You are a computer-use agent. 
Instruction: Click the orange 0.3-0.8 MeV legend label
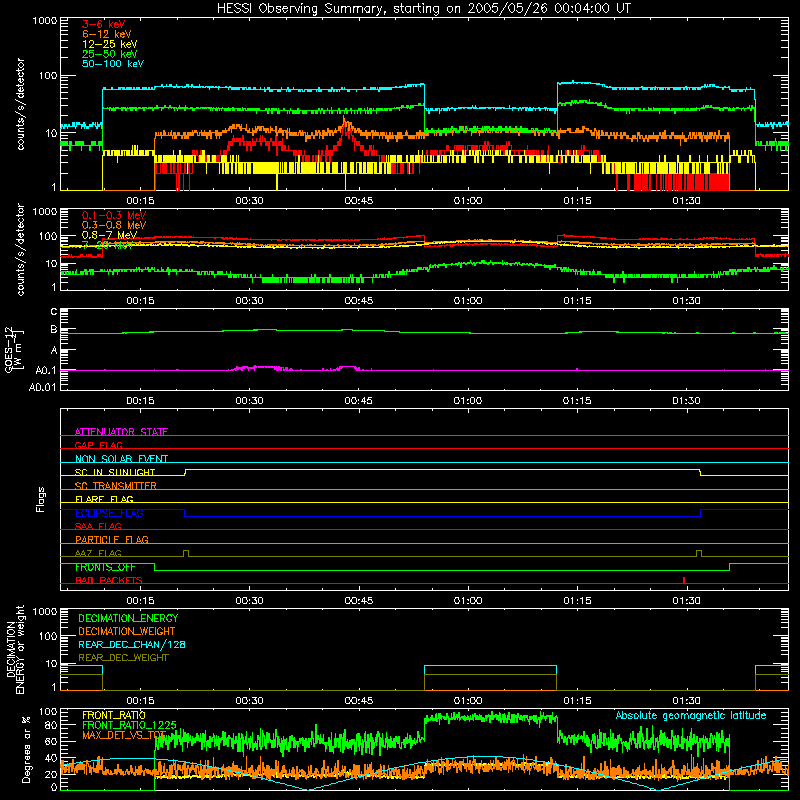click(x=114, y=225)
